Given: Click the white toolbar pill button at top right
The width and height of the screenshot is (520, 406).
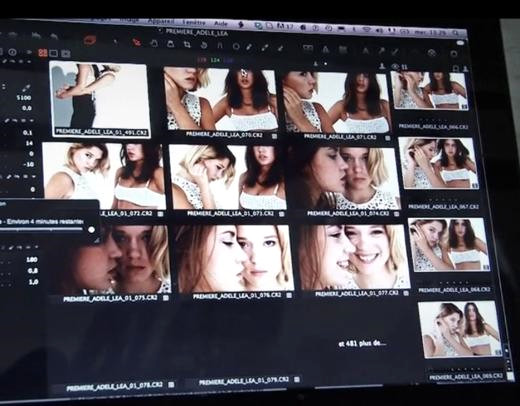Looking at the screenshot, I should pyautogui.click(x=460, y=43).
